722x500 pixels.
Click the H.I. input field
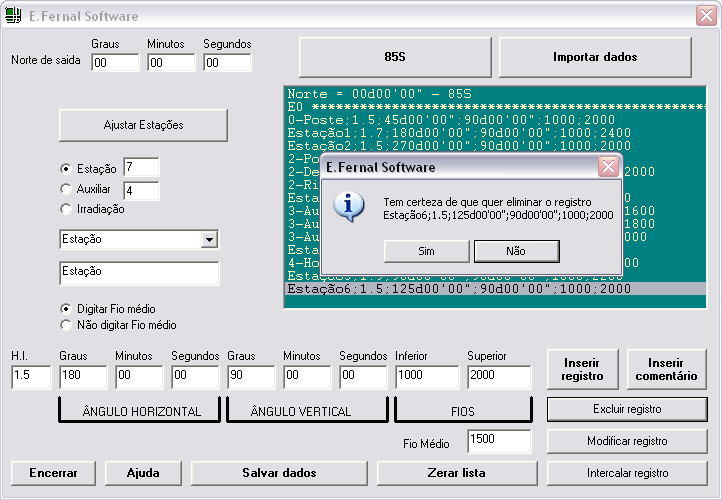pos(31,377)
